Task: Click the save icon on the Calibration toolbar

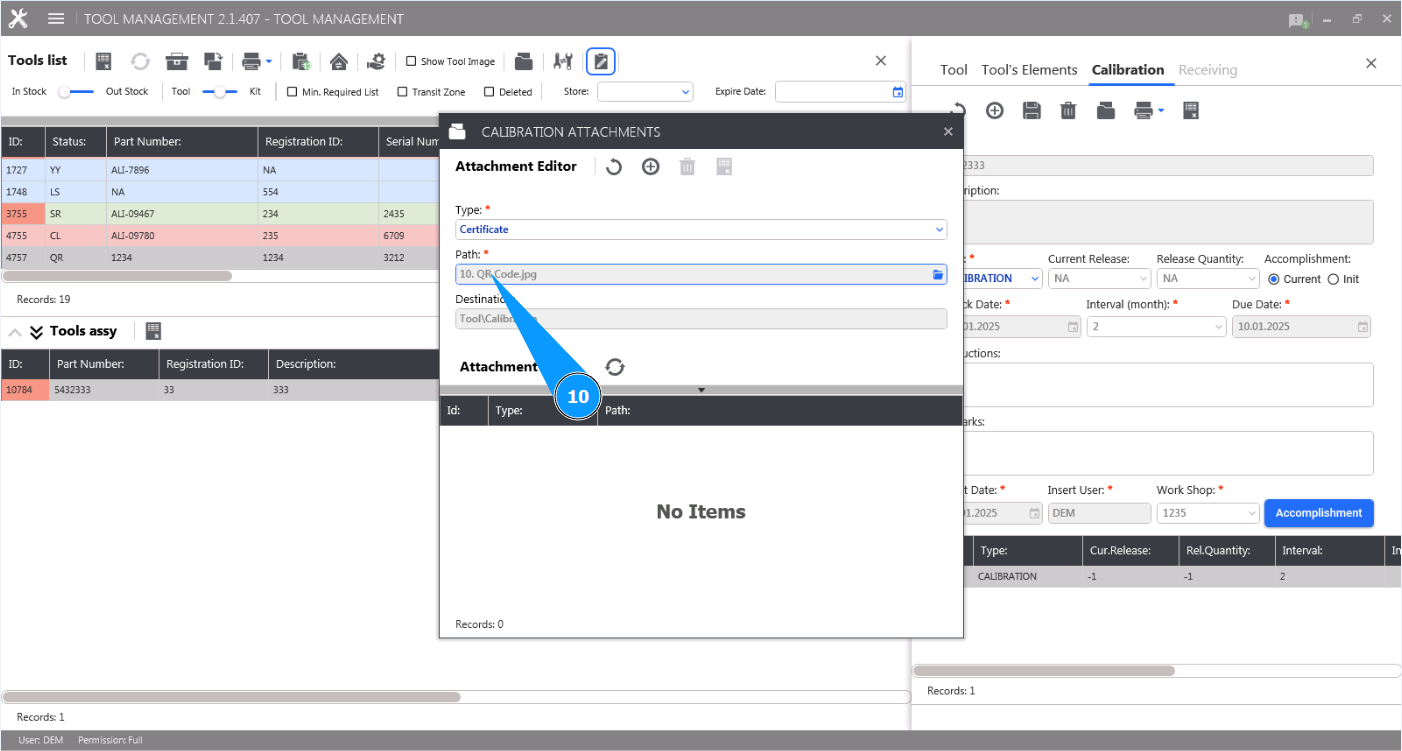Action: coord(1031,110)
